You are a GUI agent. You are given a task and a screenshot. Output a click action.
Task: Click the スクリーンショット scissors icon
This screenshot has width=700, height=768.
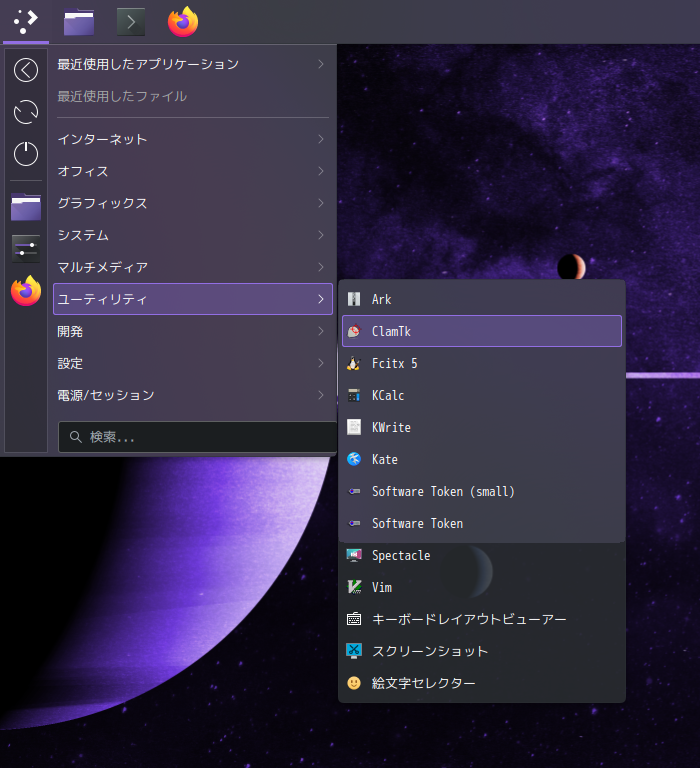(354, 651)
